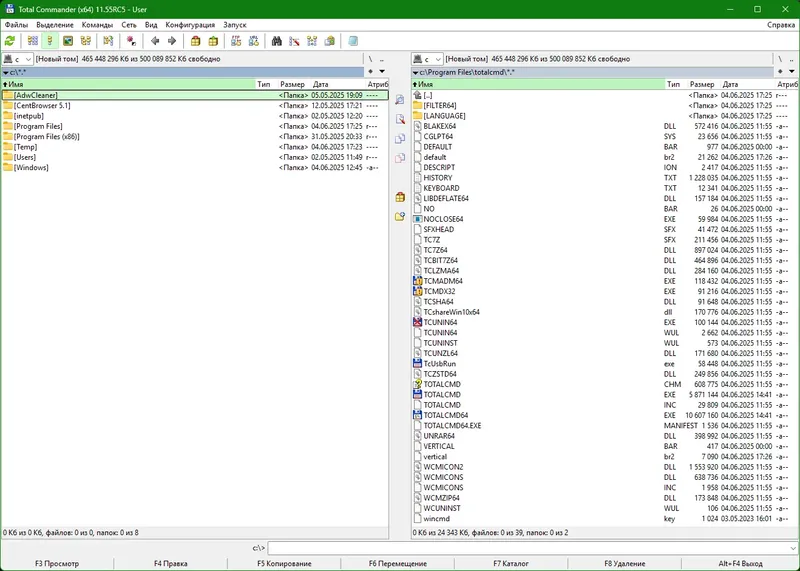Expand the command line history dropdown
The image size is (800, 571).
793,548
